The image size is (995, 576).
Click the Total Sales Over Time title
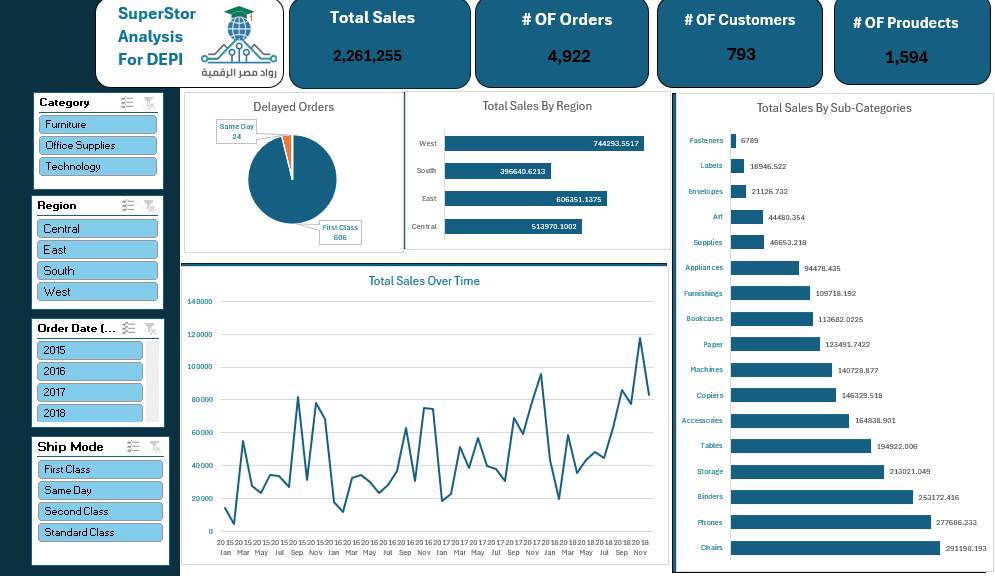click(x=424, y=281)
